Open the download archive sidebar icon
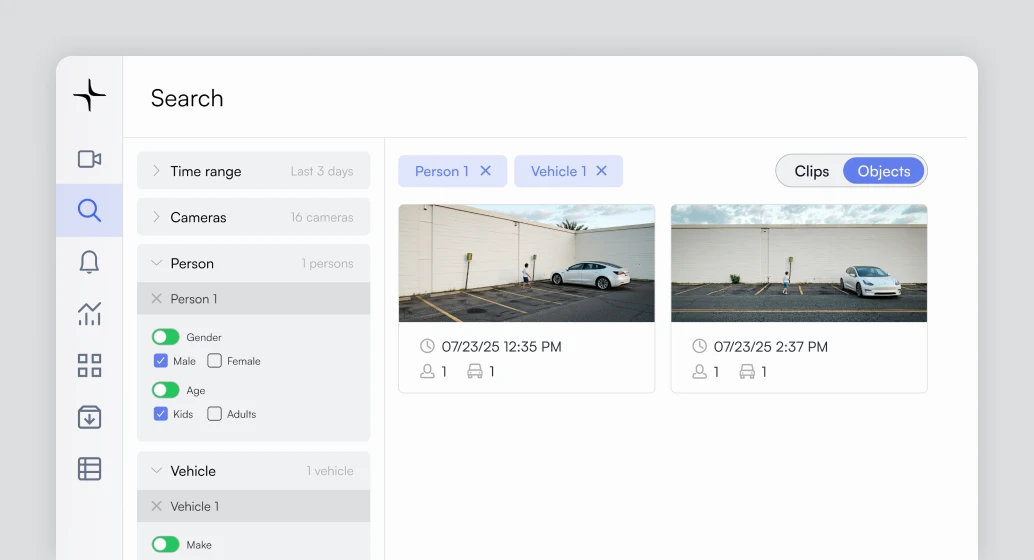Screen dimensions: 1034x560 pos(89,417)
